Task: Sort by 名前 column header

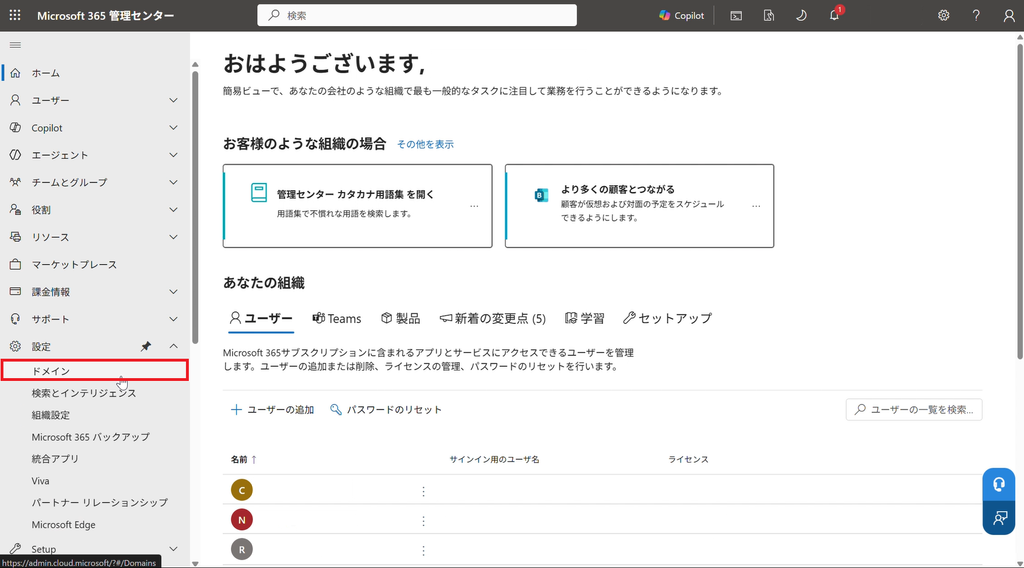Action: (243, 460)
